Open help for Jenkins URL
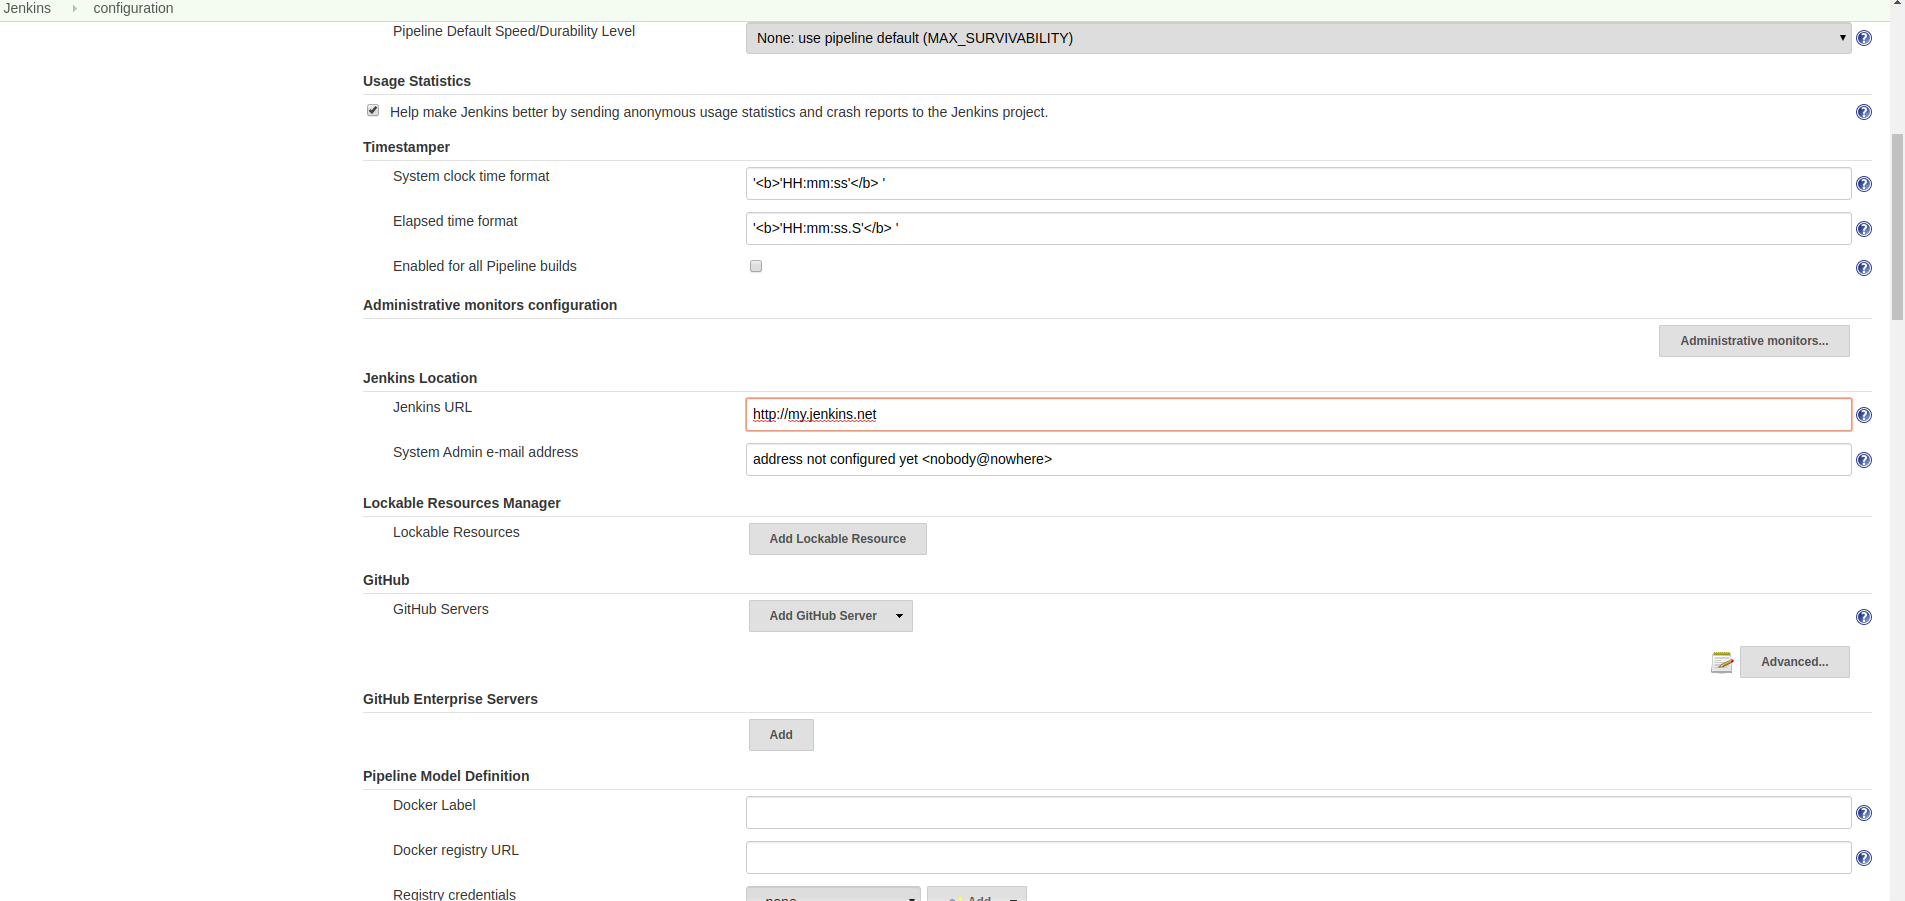 coord(1864,414)
